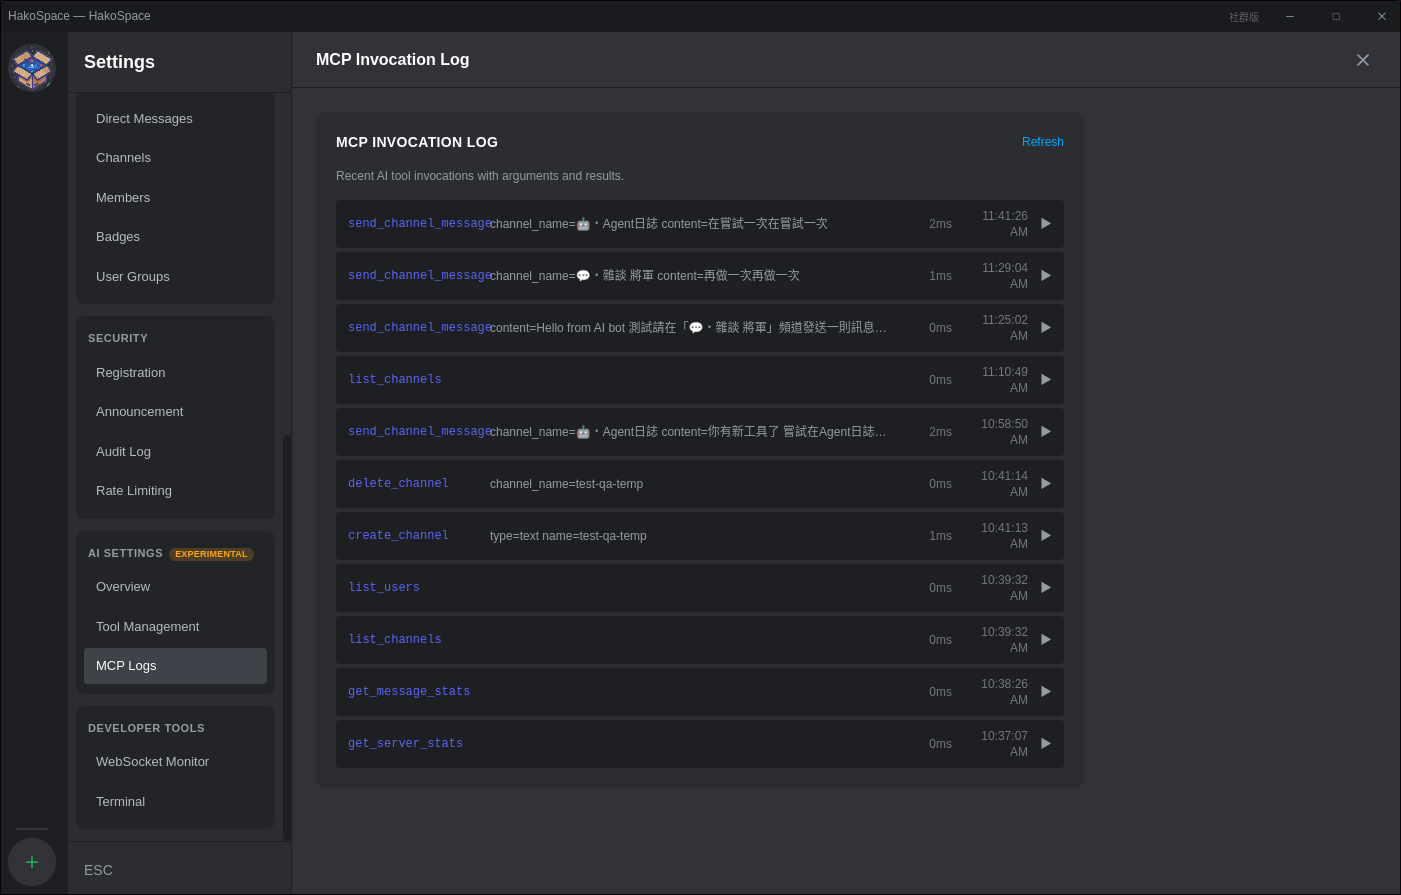This screenshot has width=1401, height=895.
Task: Click the green plus add server button
Action: 32,862
